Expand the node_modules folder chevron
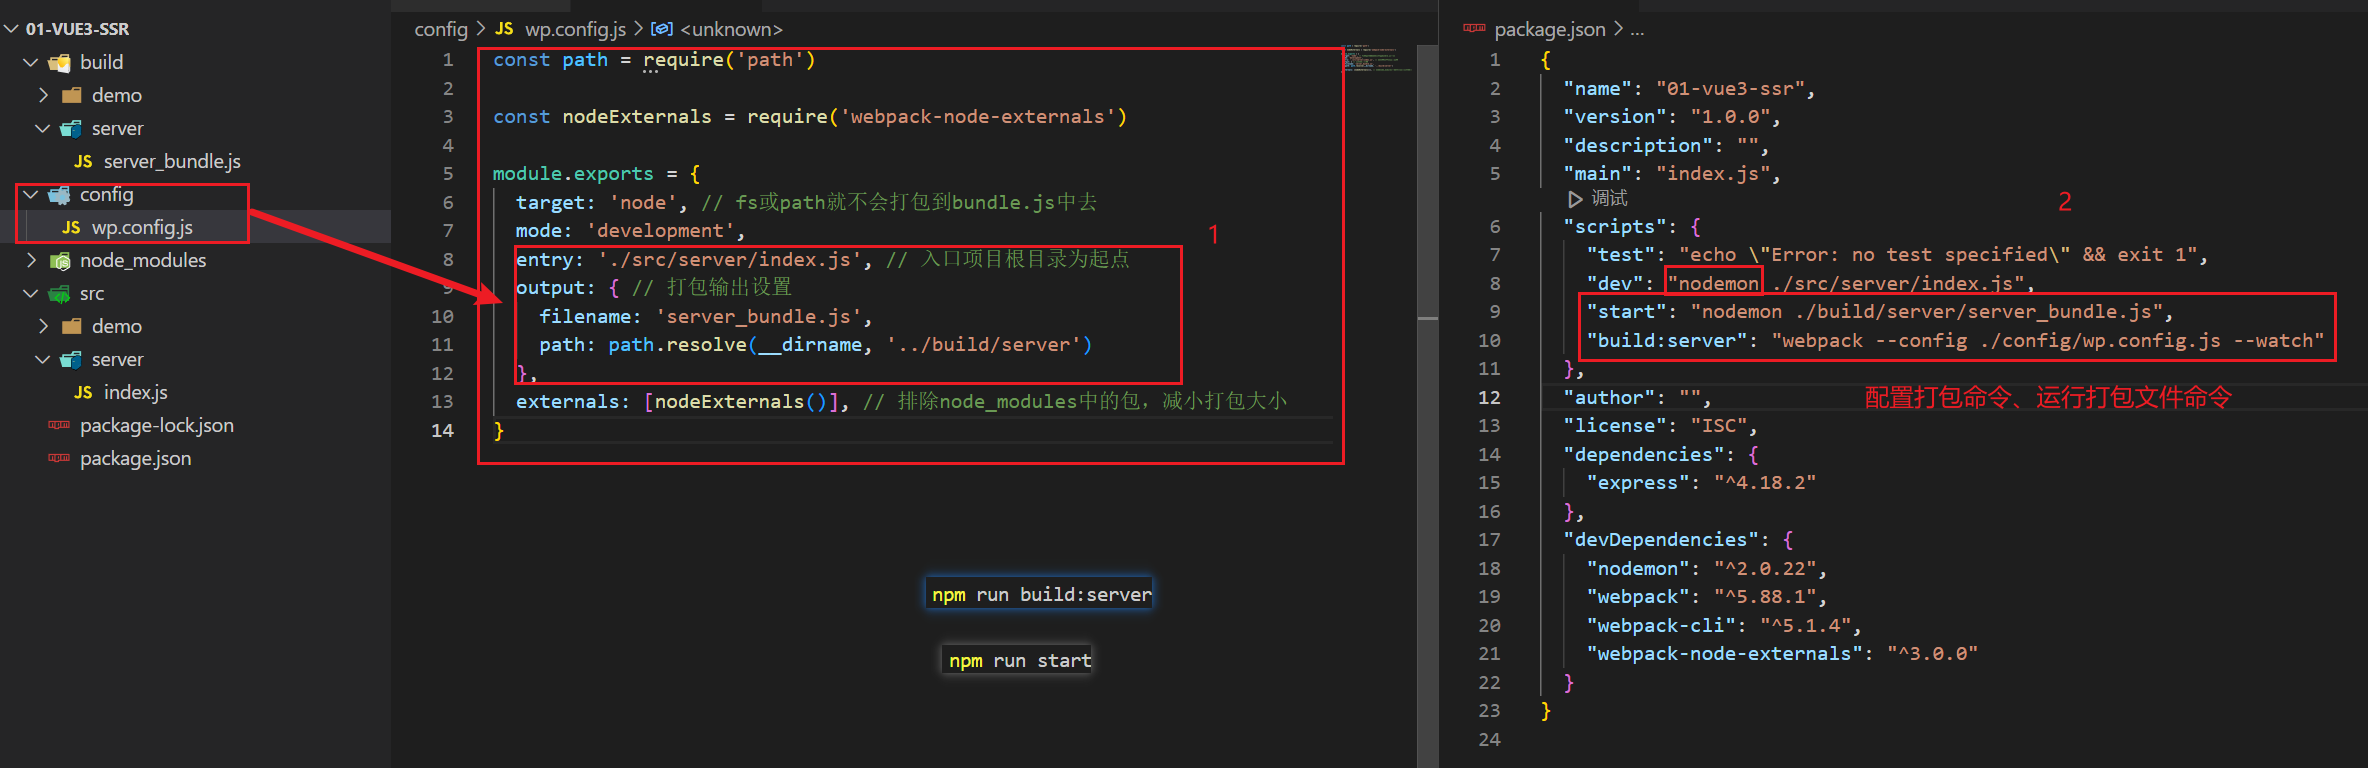The image size is (2368, 768). pos(31,260)
